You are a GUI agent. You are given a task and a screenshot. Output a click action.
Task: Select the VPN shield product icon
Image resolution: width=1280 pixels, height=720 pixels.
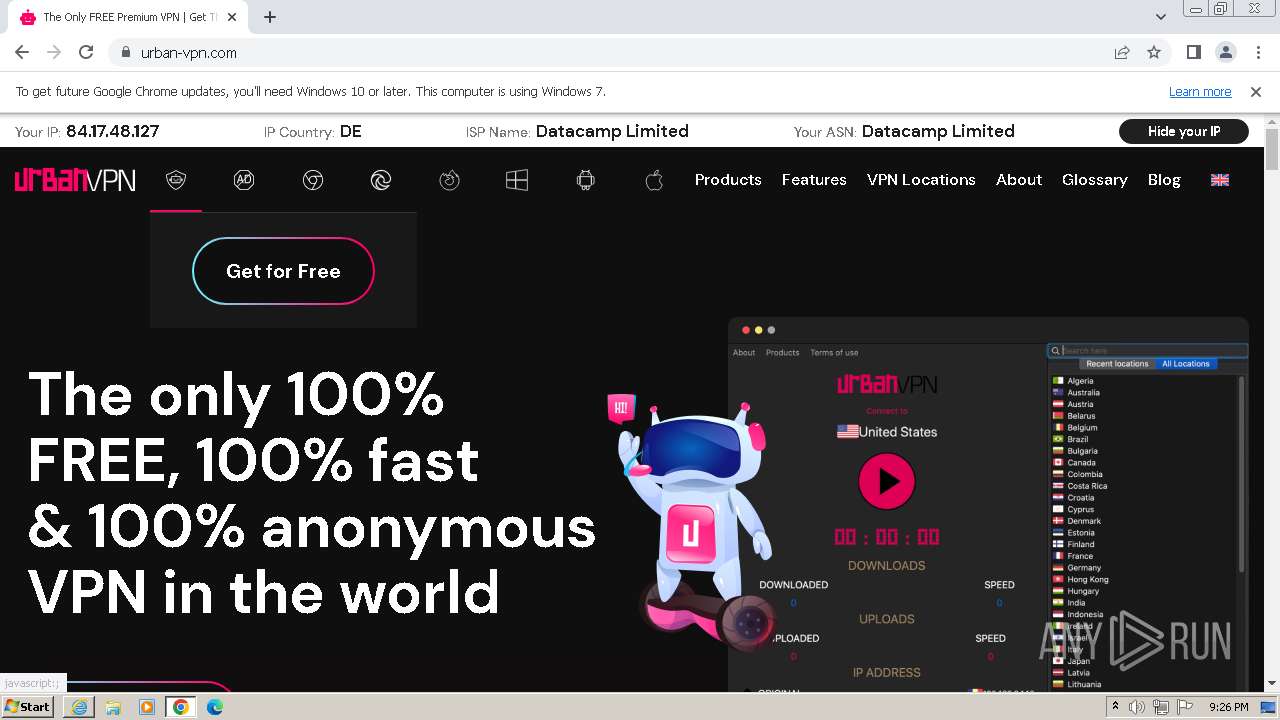coord(176,180)
